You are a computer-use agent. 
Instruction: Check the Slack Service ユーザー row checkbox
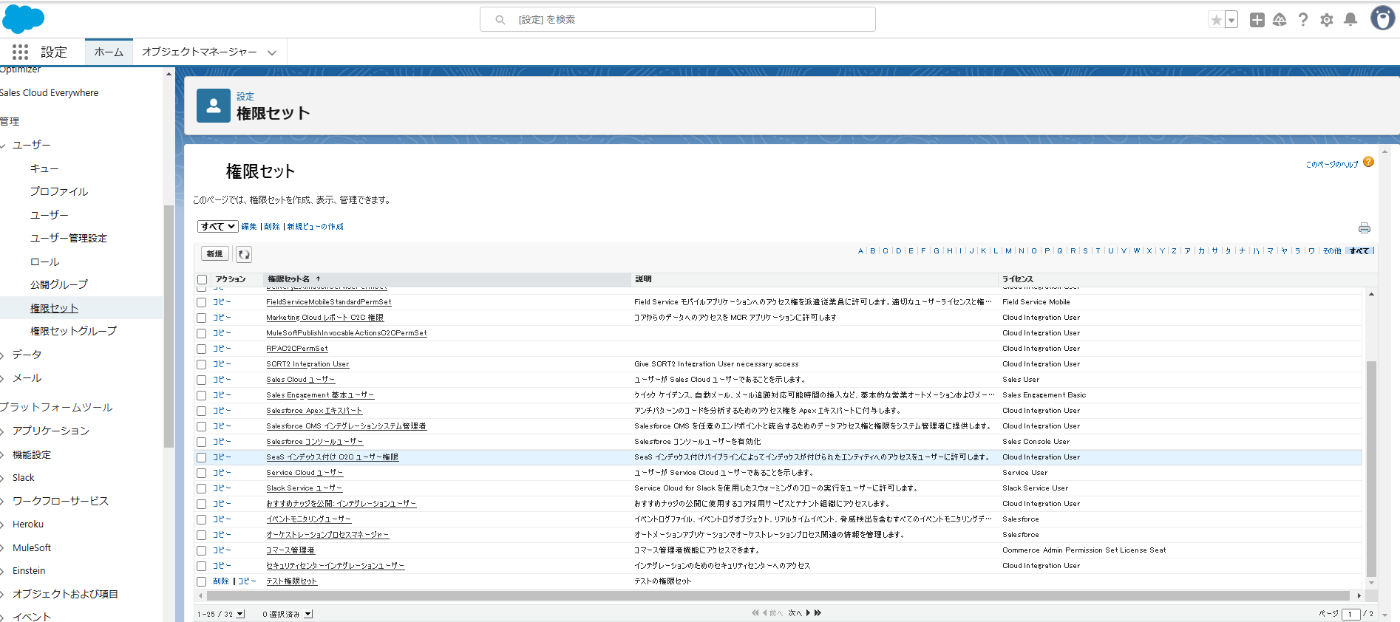pos(202,488)
